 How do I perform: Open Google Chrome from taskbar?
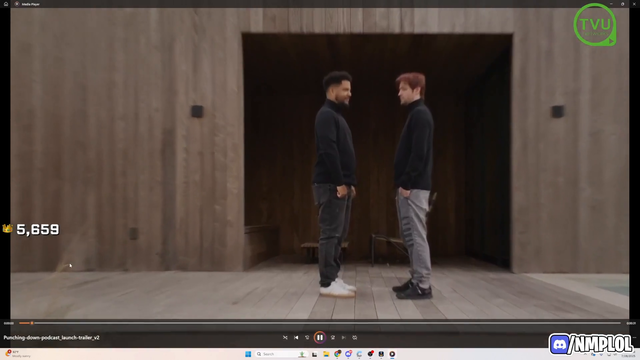point(337,354)
